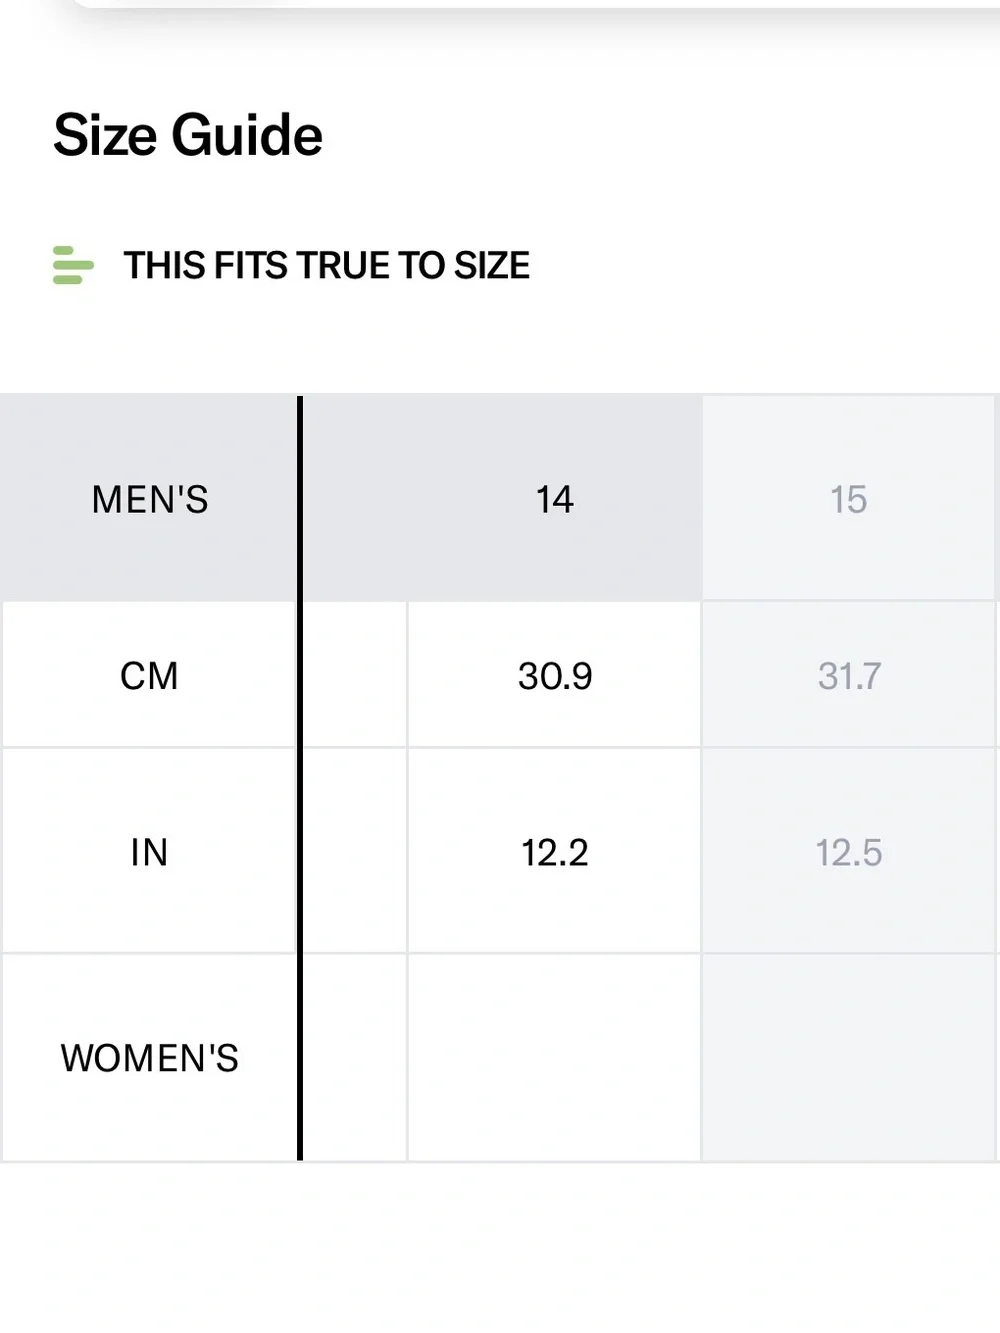Click the CM row label
This screenshot has height=1333, width=1000.
(150, 675)
